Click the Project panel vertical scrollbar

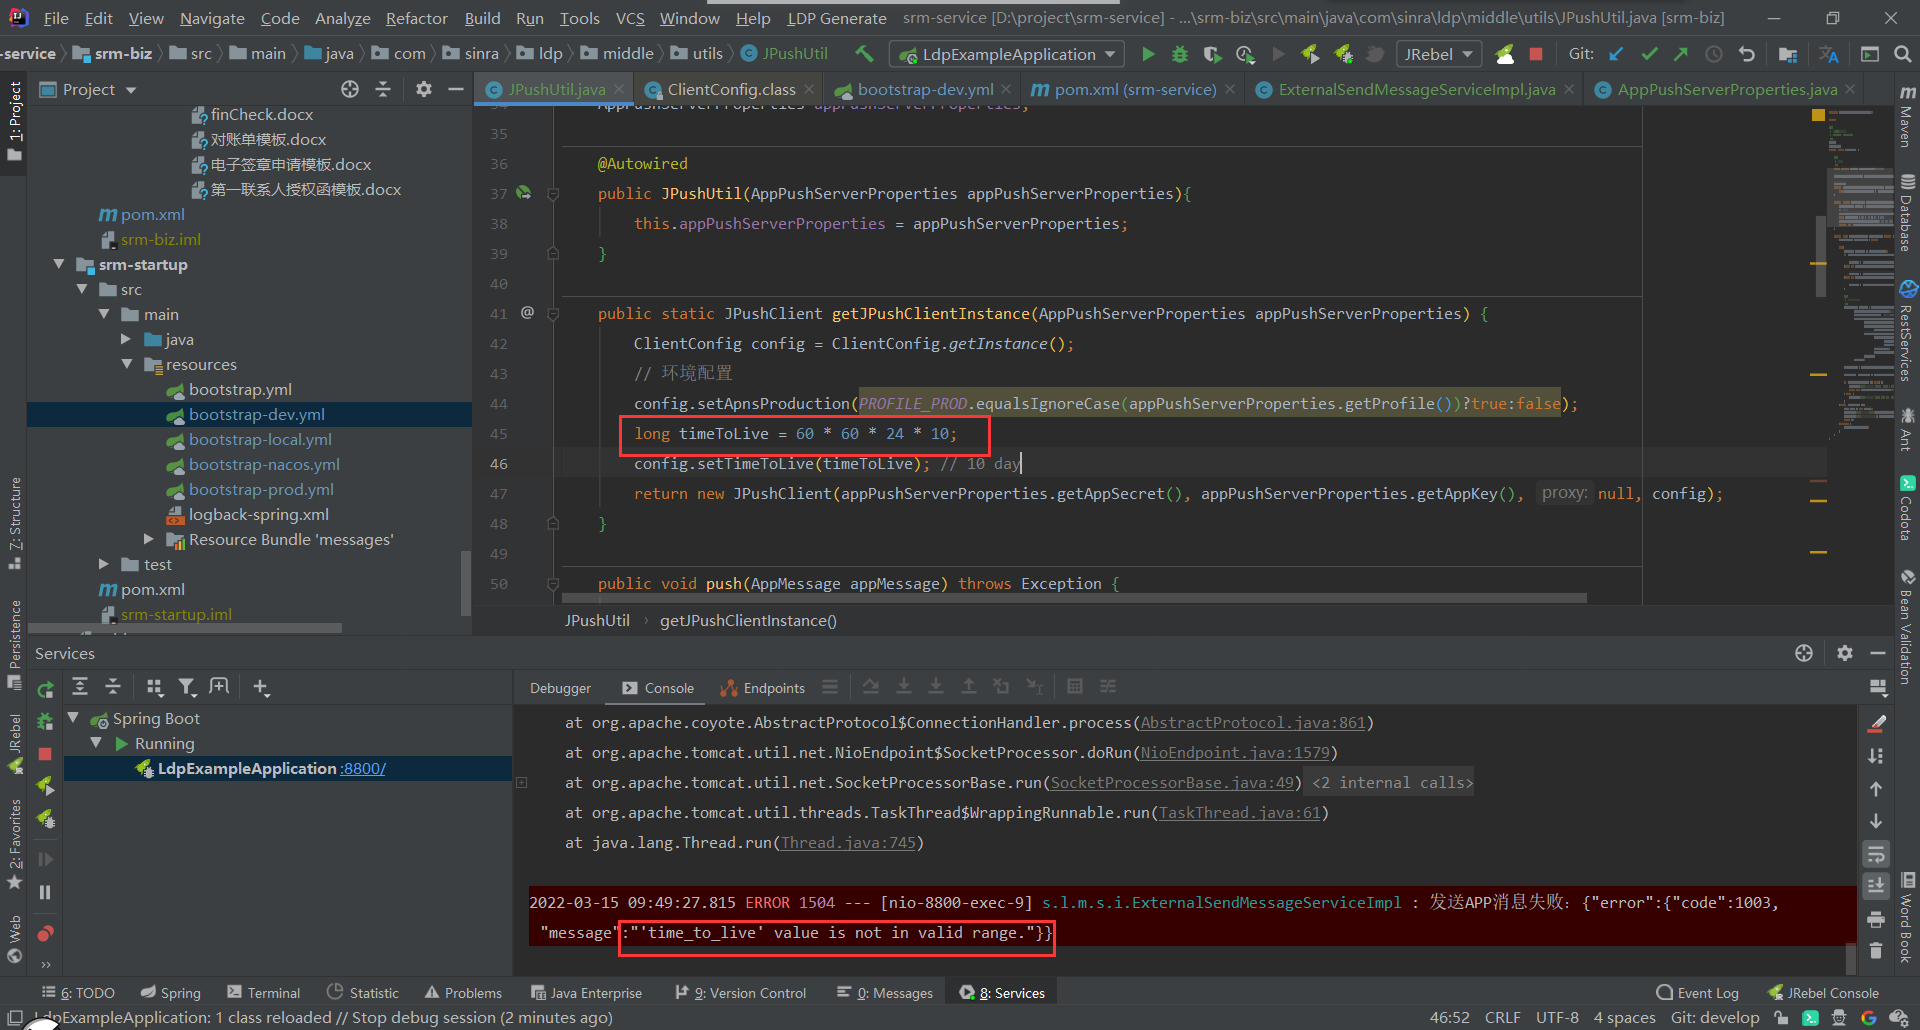(x=465, y=582)
